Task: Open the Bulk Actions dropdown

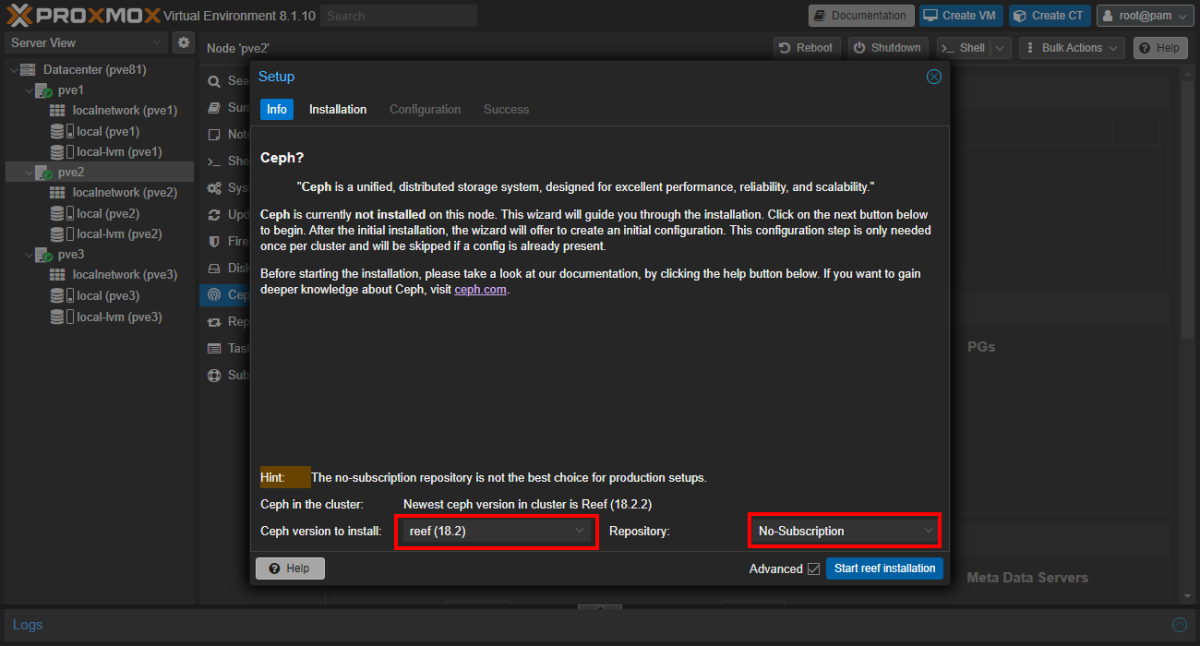Action: 1071,48
